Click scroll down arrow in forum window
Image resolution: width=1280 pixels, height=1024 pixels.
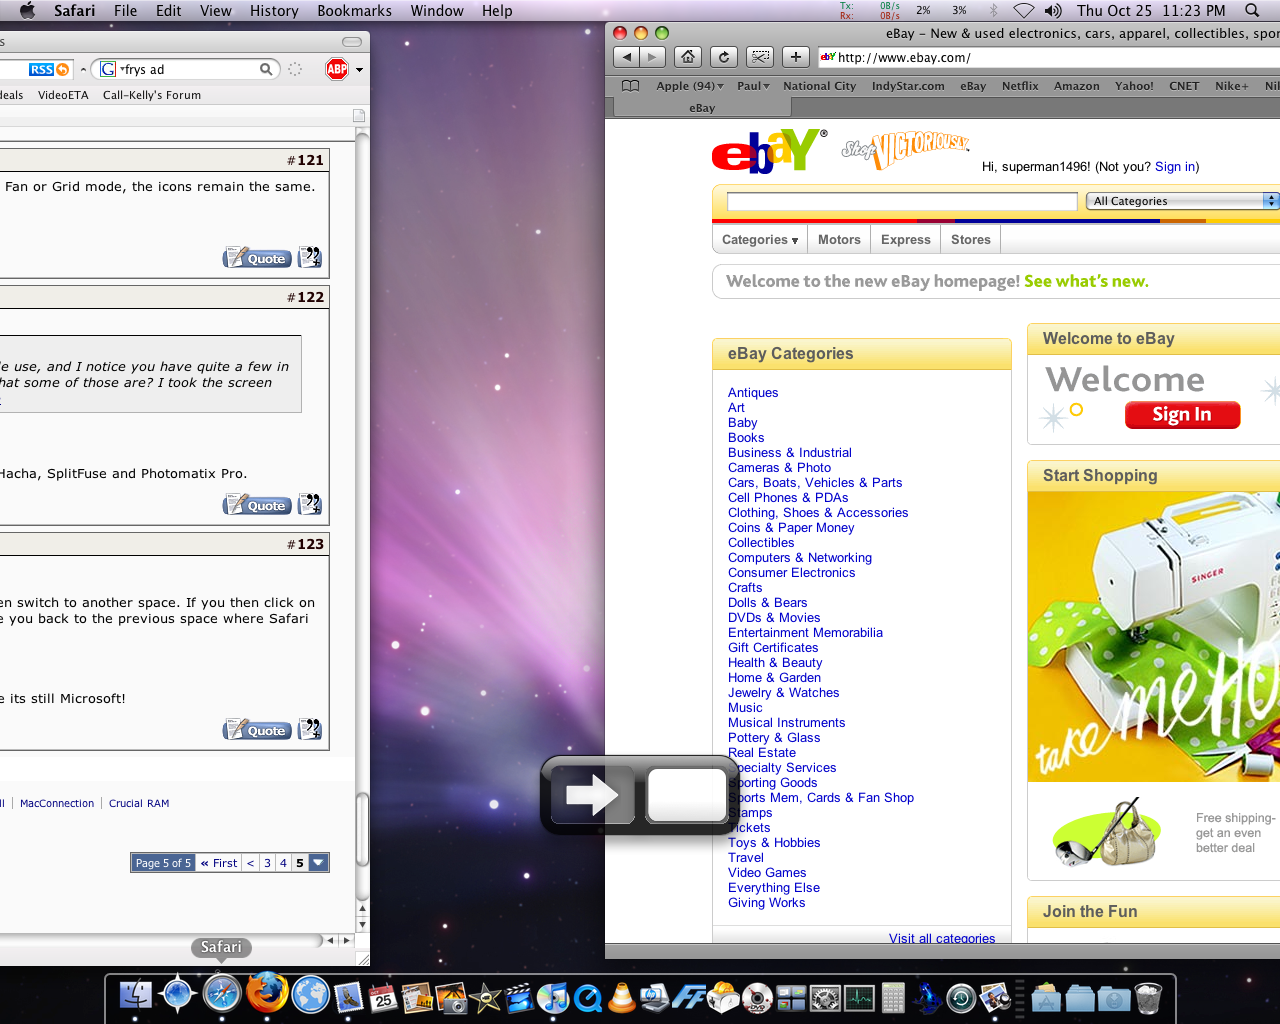(363, 925)
